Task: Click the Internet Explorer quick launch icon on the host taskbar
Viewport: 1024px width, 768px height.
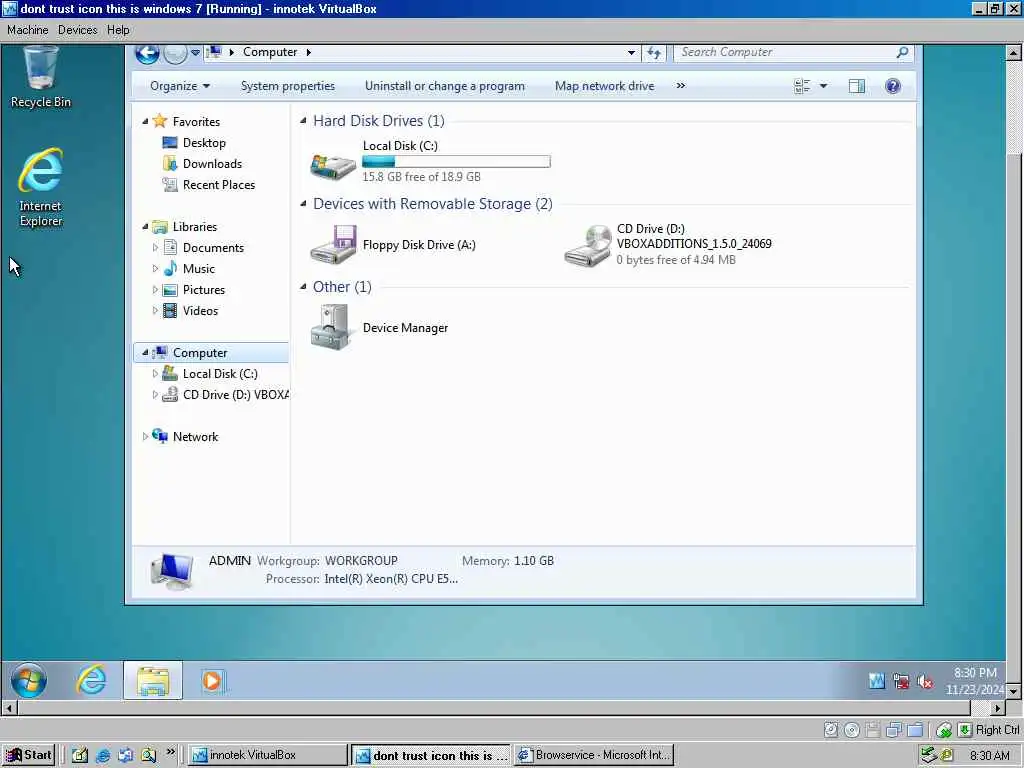Action: [x=103, y=756]
